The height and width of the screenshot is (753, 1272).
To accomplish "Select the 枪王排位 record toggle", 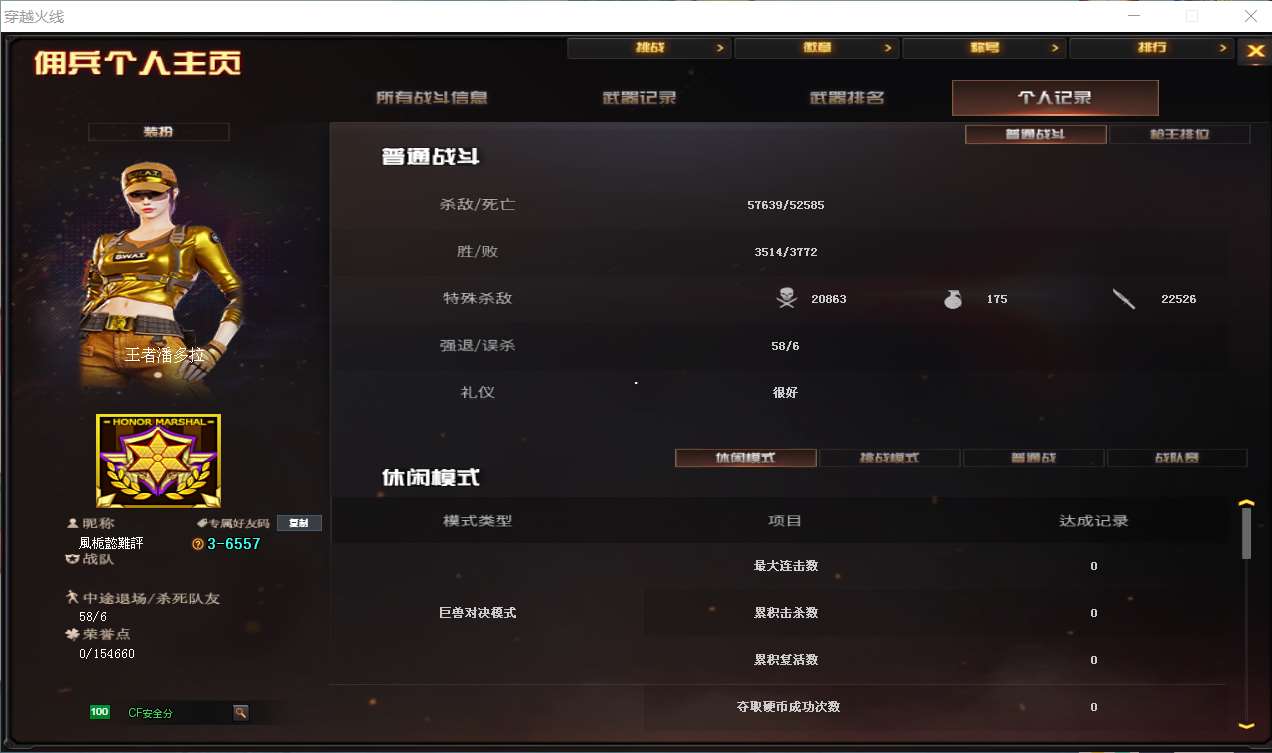I will [x=1180, y=134].
